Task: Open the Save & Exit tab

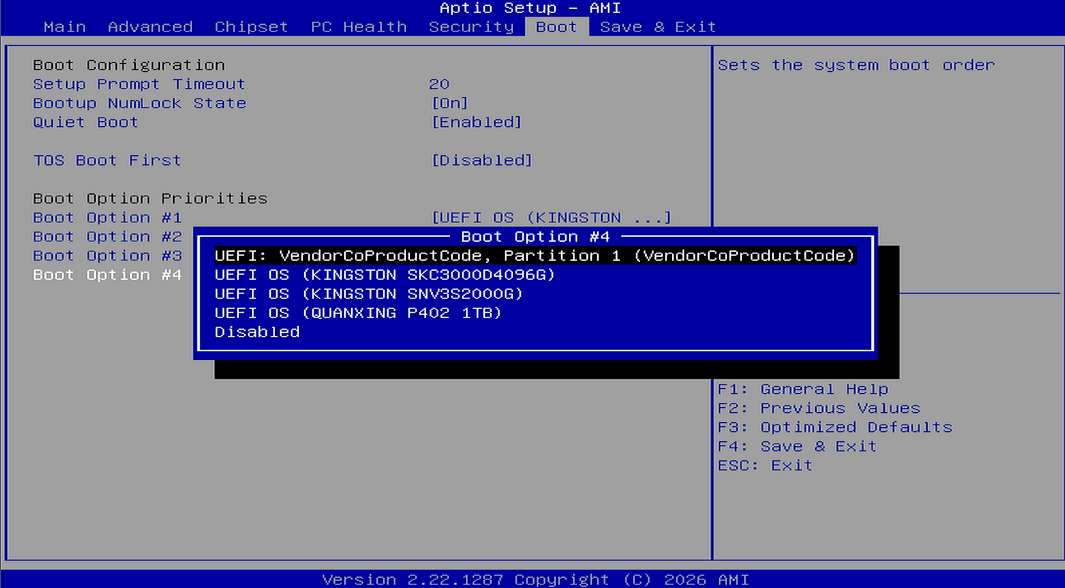Action: coord(657,27)
